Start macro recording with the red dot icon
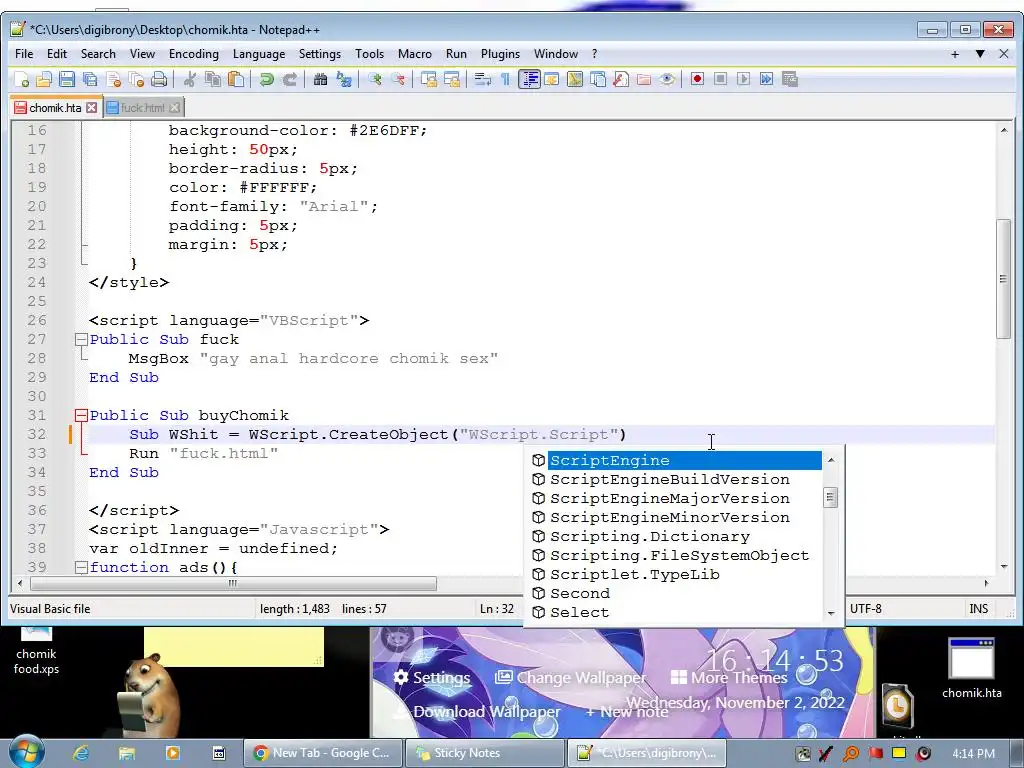 coord(697,80)
